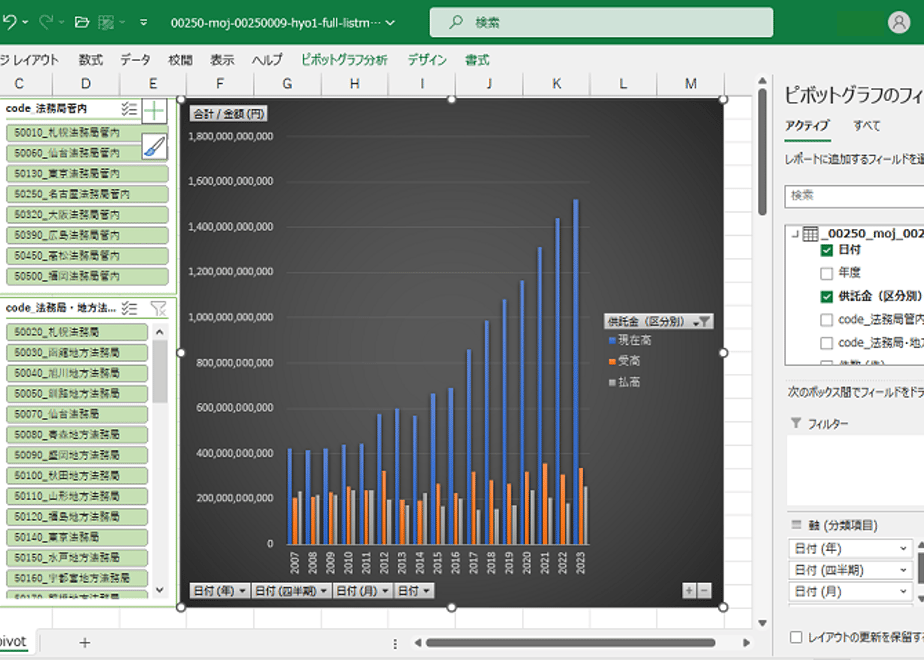Open the 日付 chart axis field button
Screen dimensions: 924x660
tap(414, 590)
